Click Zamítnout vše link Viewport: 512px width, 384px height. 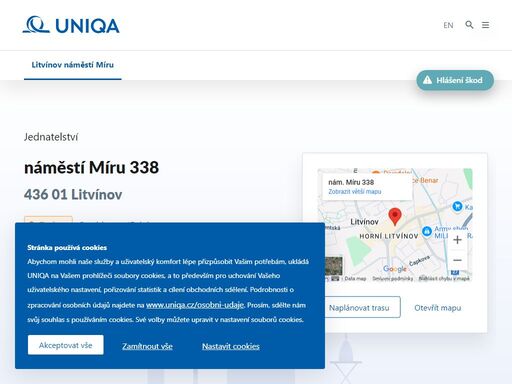tap(147, 346)
